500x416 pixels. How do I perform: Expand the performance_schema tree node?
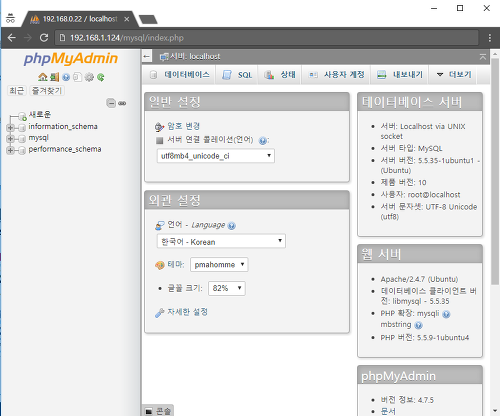(x=10, y=151)
